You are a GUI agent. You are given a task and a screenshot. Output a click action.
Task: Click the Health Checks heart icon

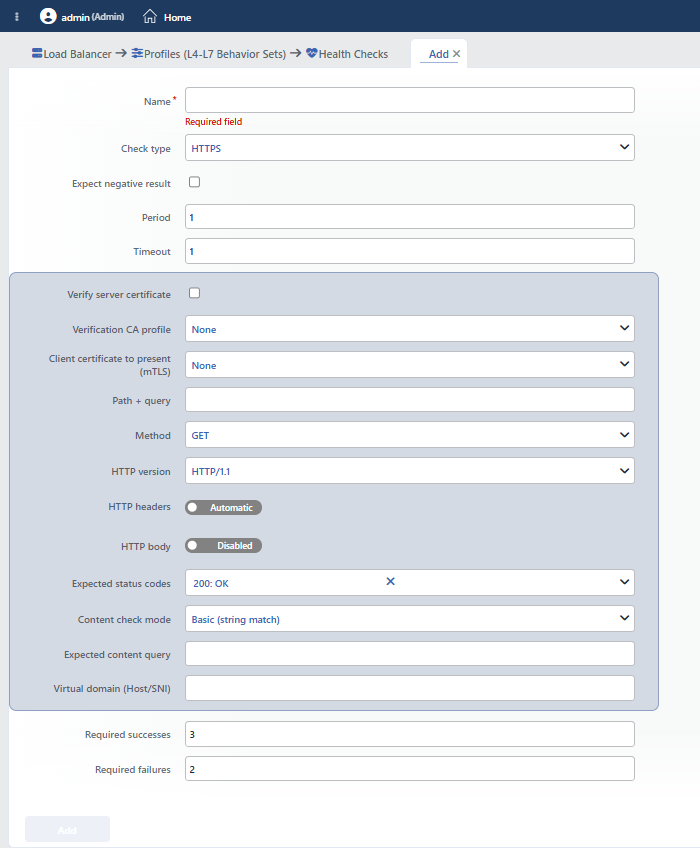[312, 53]
